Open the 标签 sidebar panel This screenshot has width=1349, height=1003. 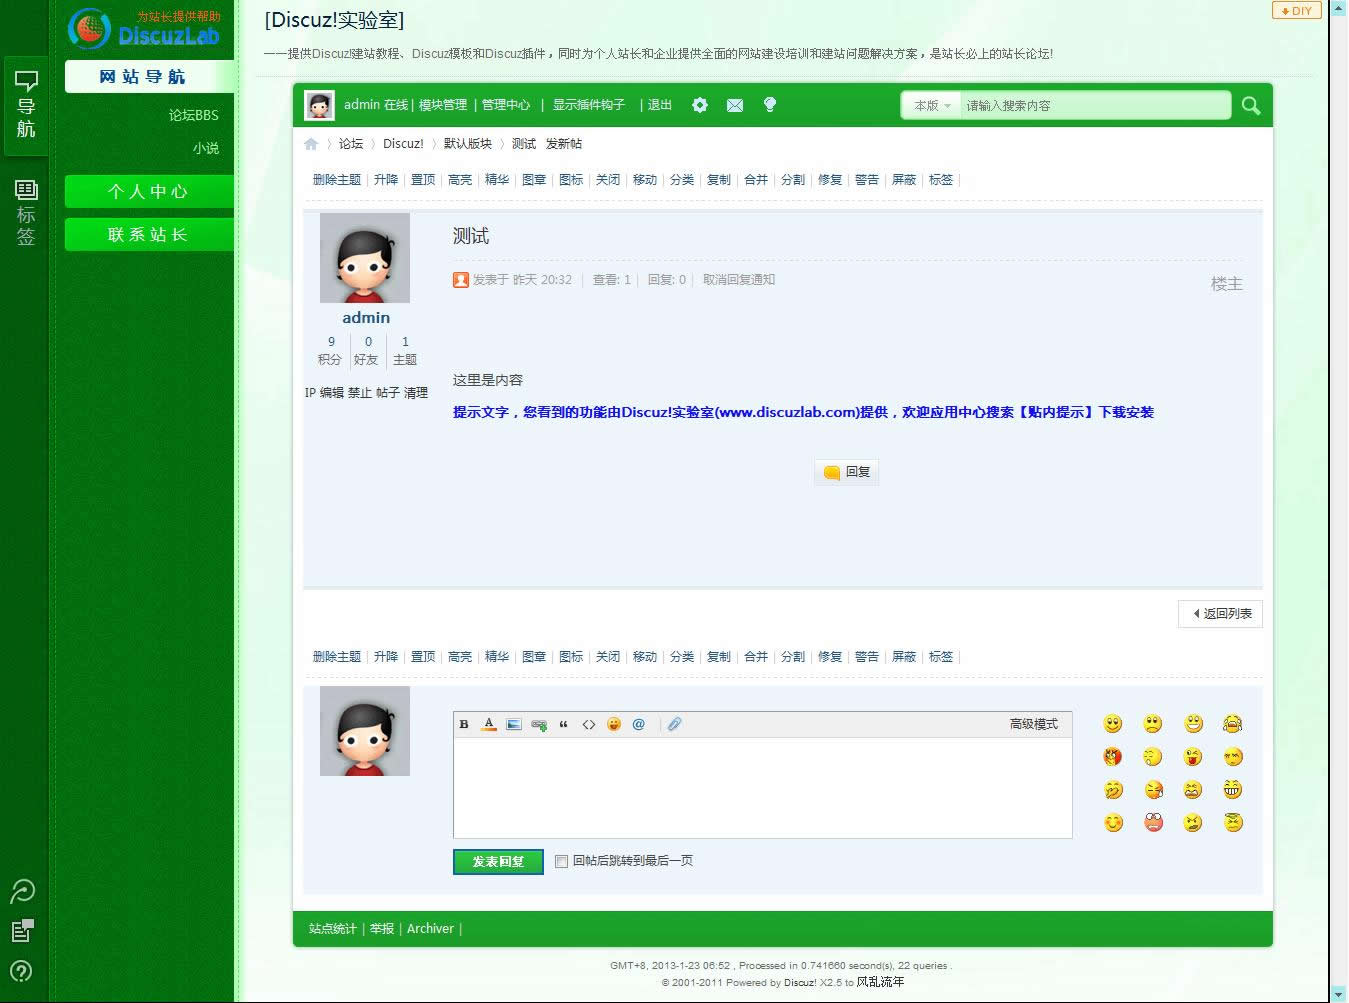[x=26, y=213]
